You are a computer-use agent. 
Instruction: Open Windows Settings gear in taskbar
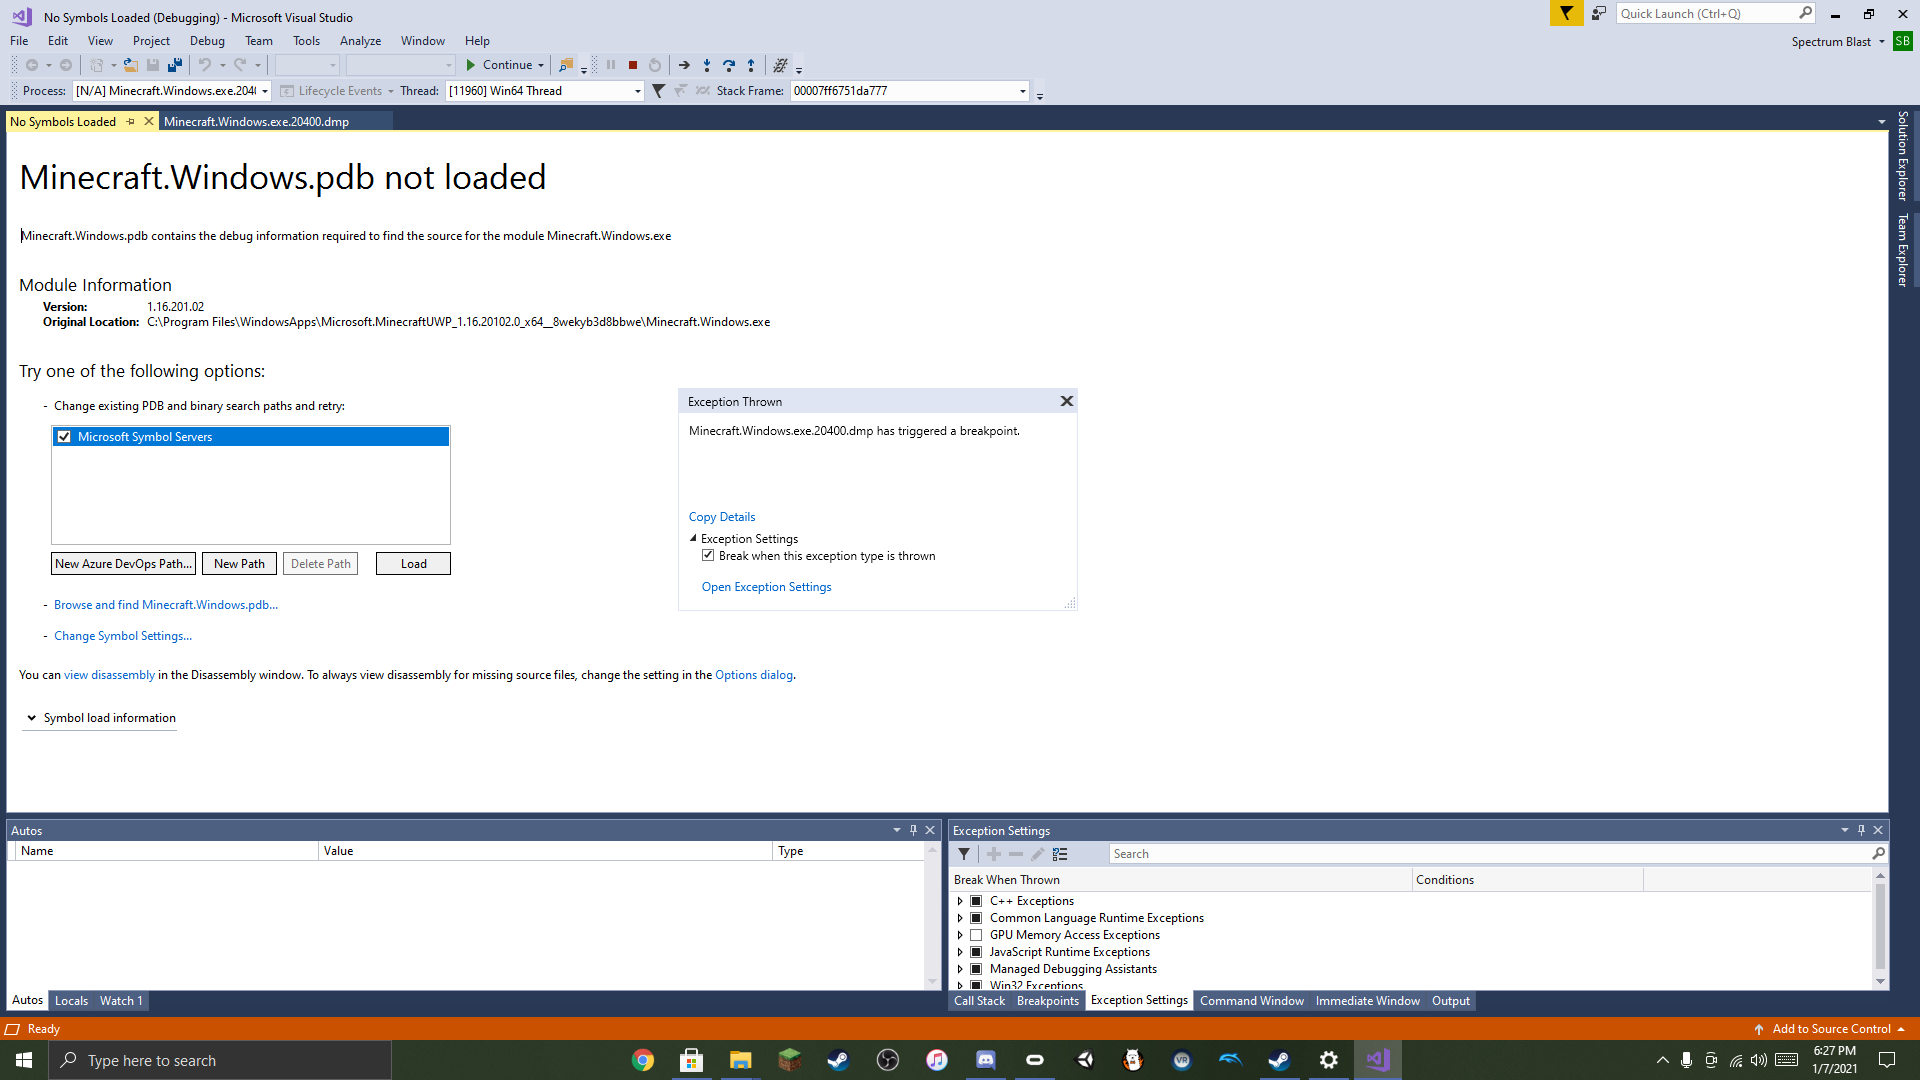[1328, 1060]
